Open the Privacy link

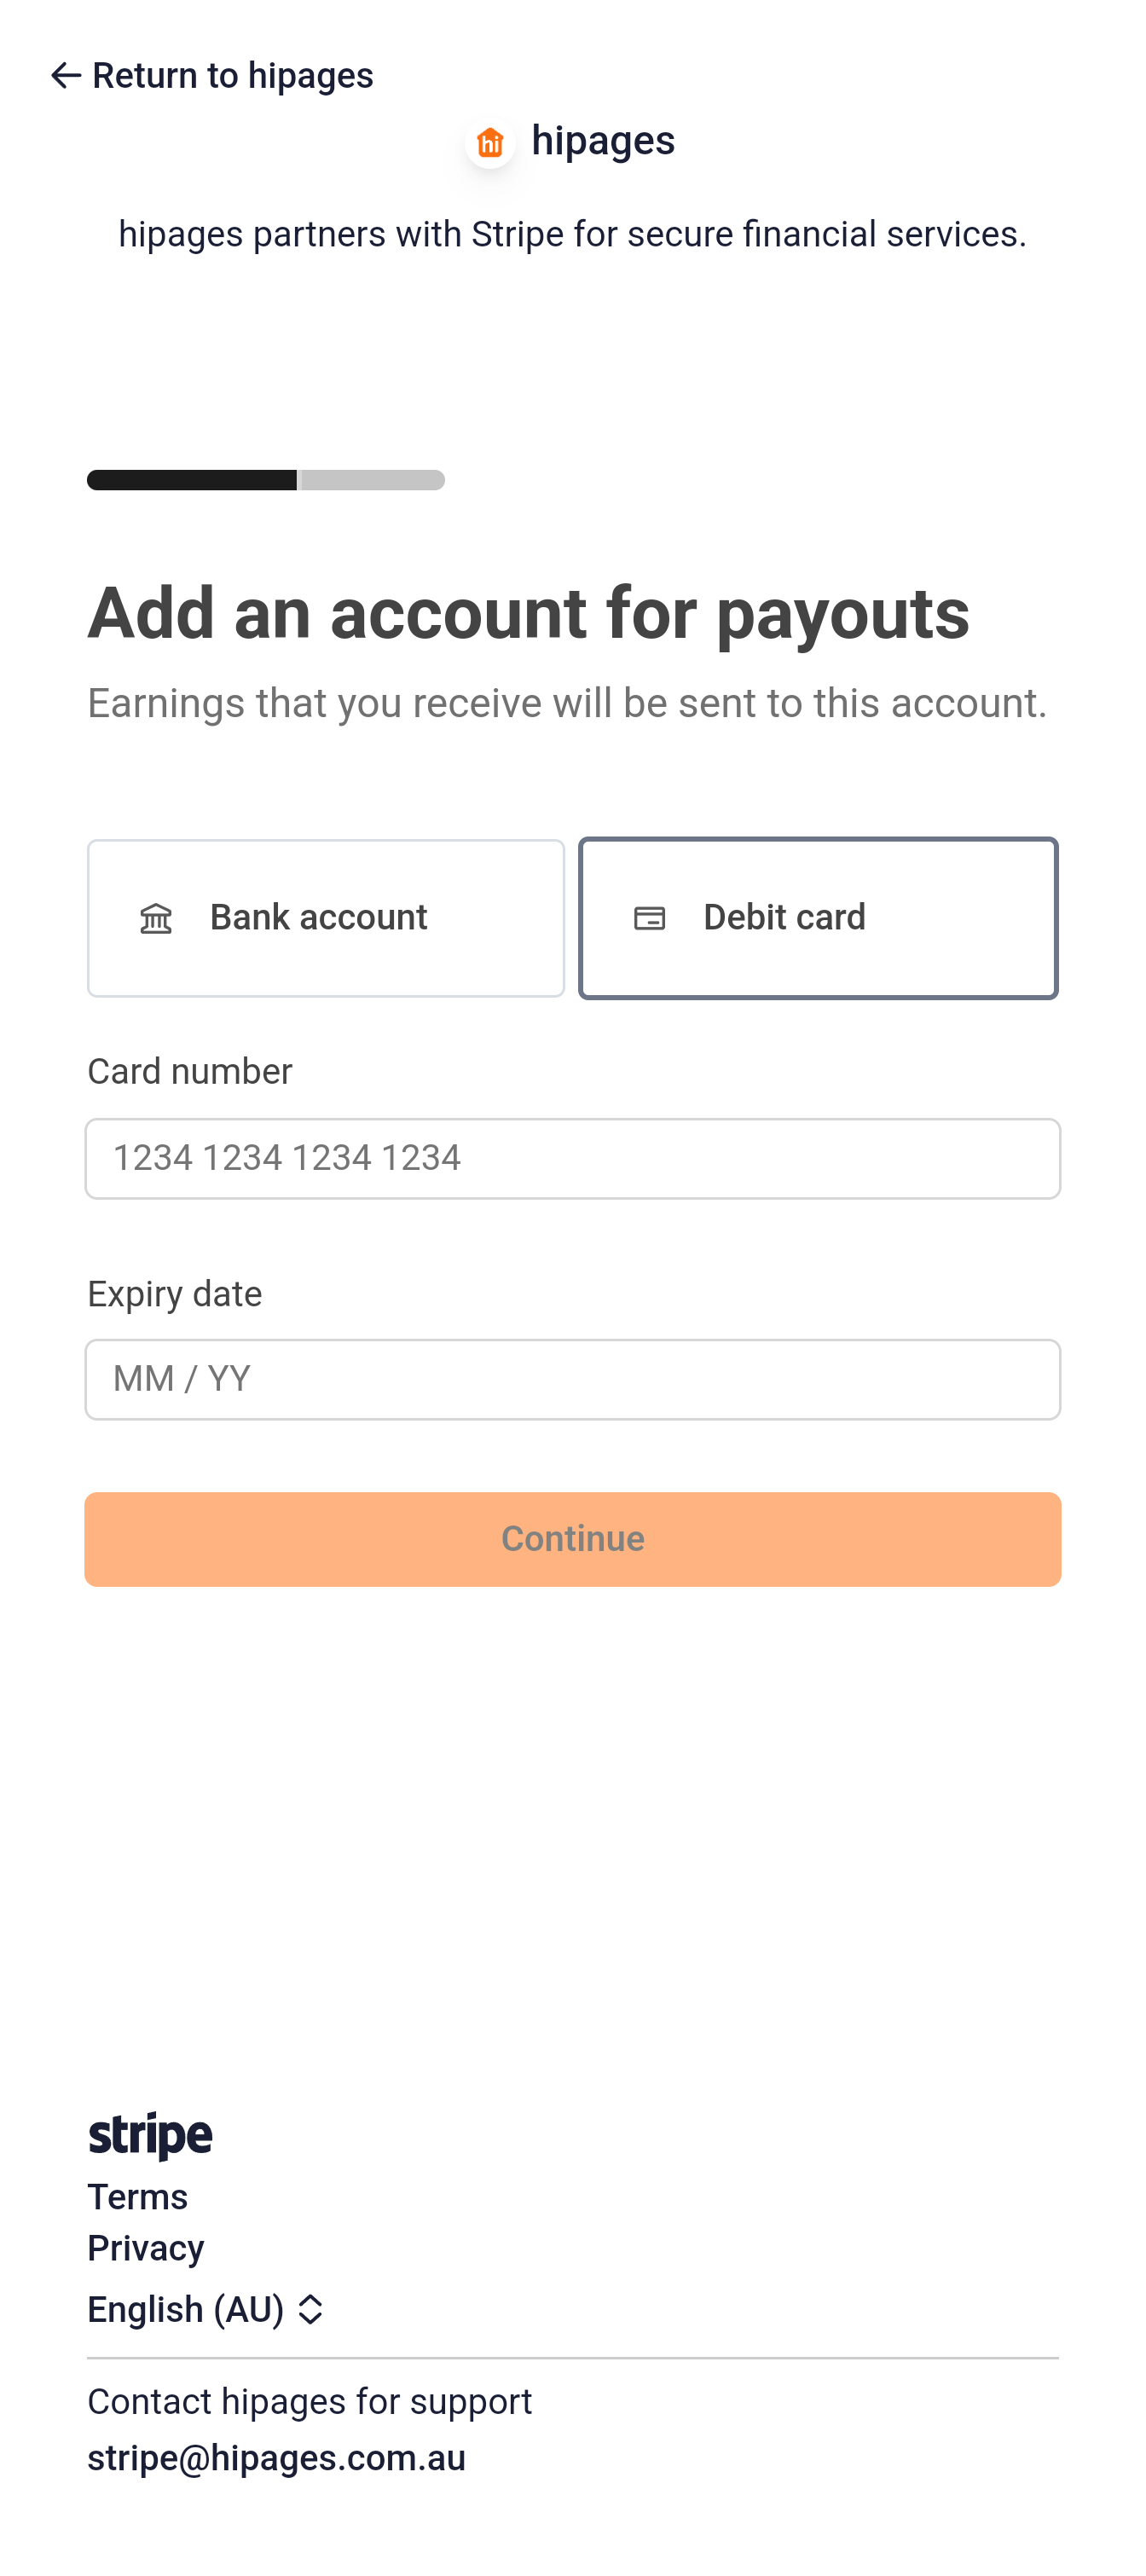tap(146, 2248)
